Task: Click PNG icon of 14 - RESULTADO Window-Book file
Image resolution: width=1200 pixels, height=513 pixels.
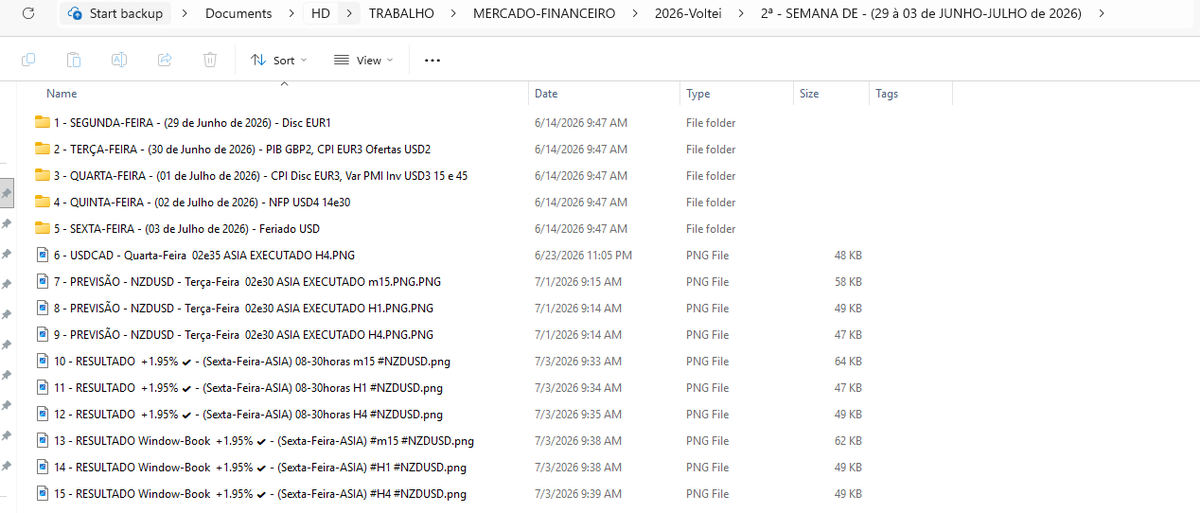Action: (42, 467)
